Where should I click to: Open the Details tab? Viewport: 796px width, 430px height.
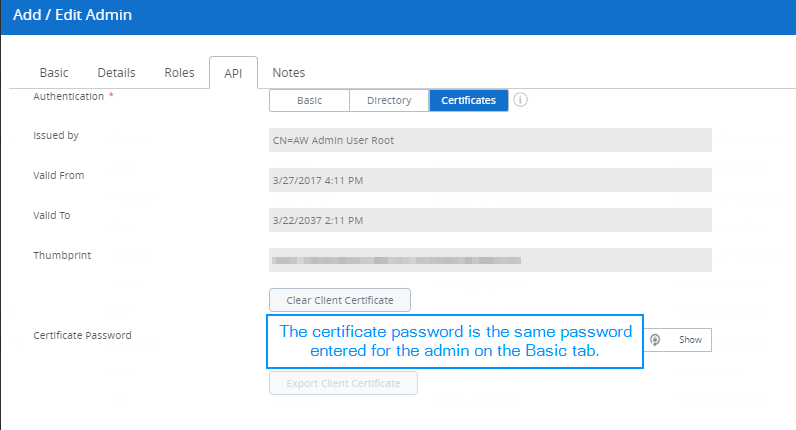tap(116, 72)
